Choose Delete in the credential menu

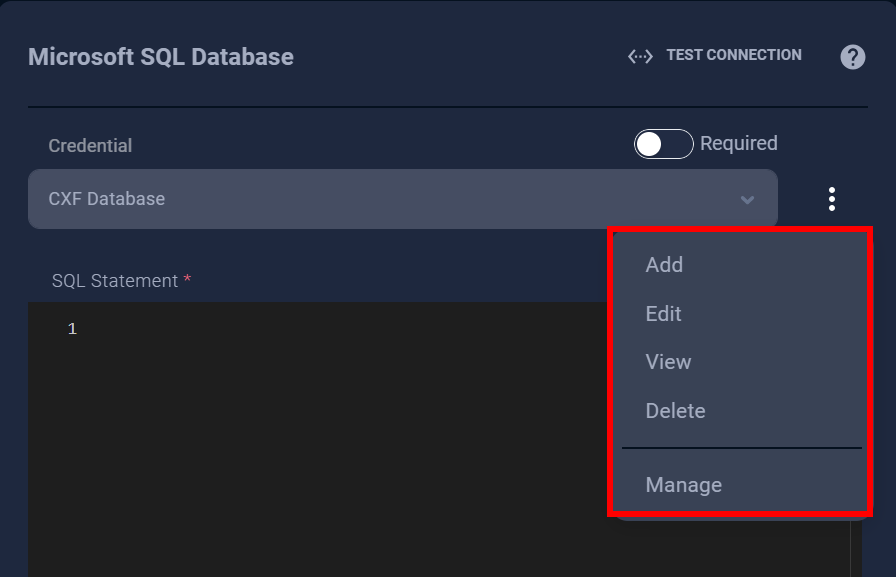point(675,411)
